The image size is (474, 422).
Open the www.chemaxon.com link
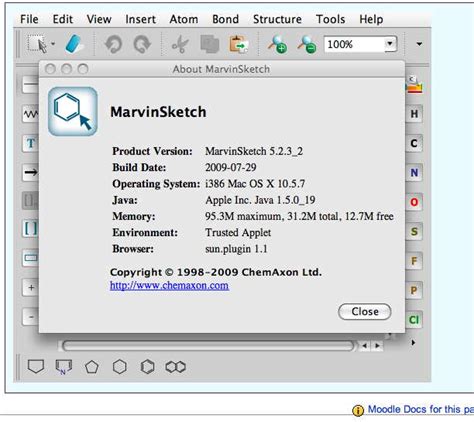[x=169, y=286]
